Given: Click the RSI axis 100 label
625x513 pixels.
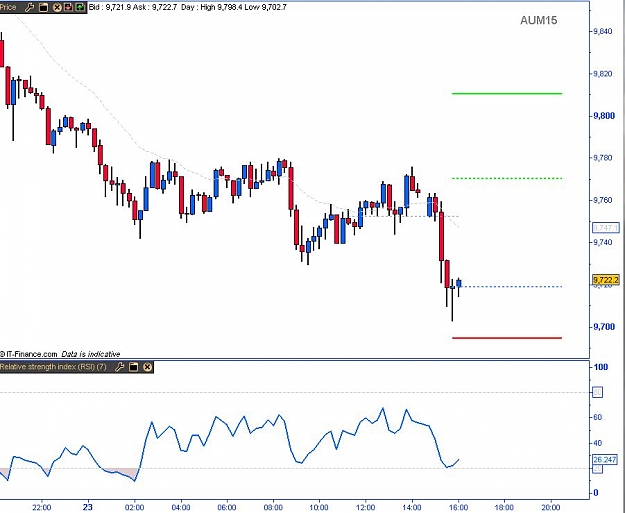Looking at the screenshot, I should [x=601, y=367].
